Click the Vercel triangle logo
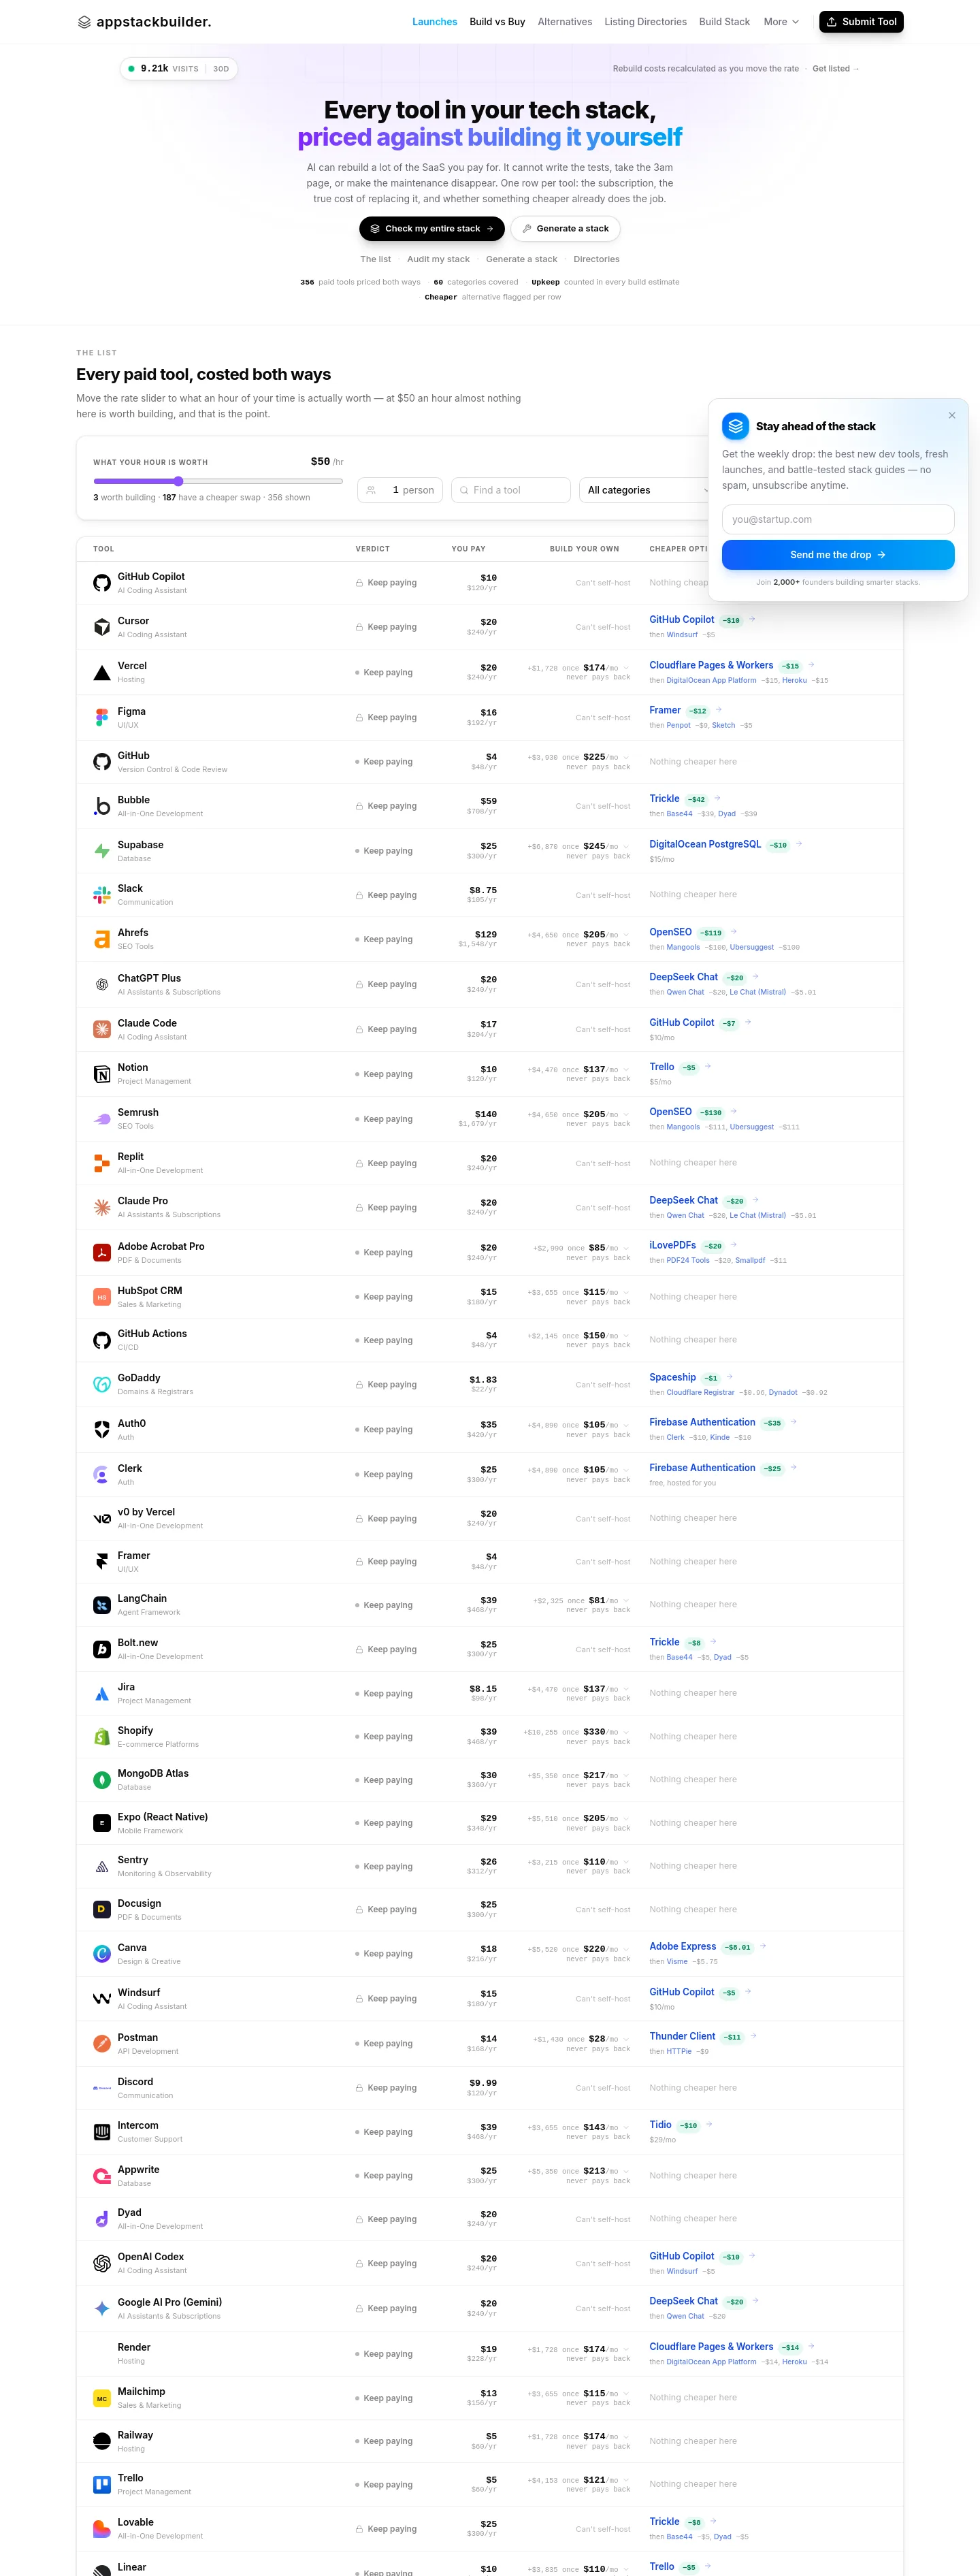Viewport: 980px width, 2576px height. pyautogui.click(x=102, y=672)
